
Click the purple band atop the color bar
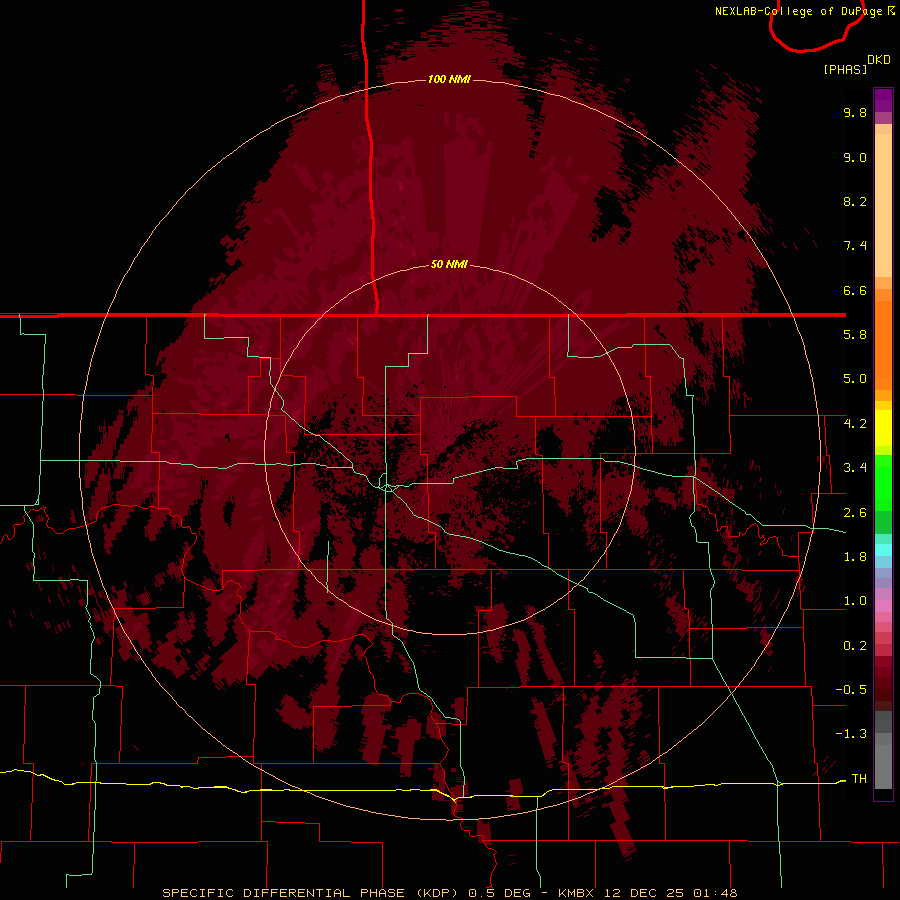[x=883, y=101]
